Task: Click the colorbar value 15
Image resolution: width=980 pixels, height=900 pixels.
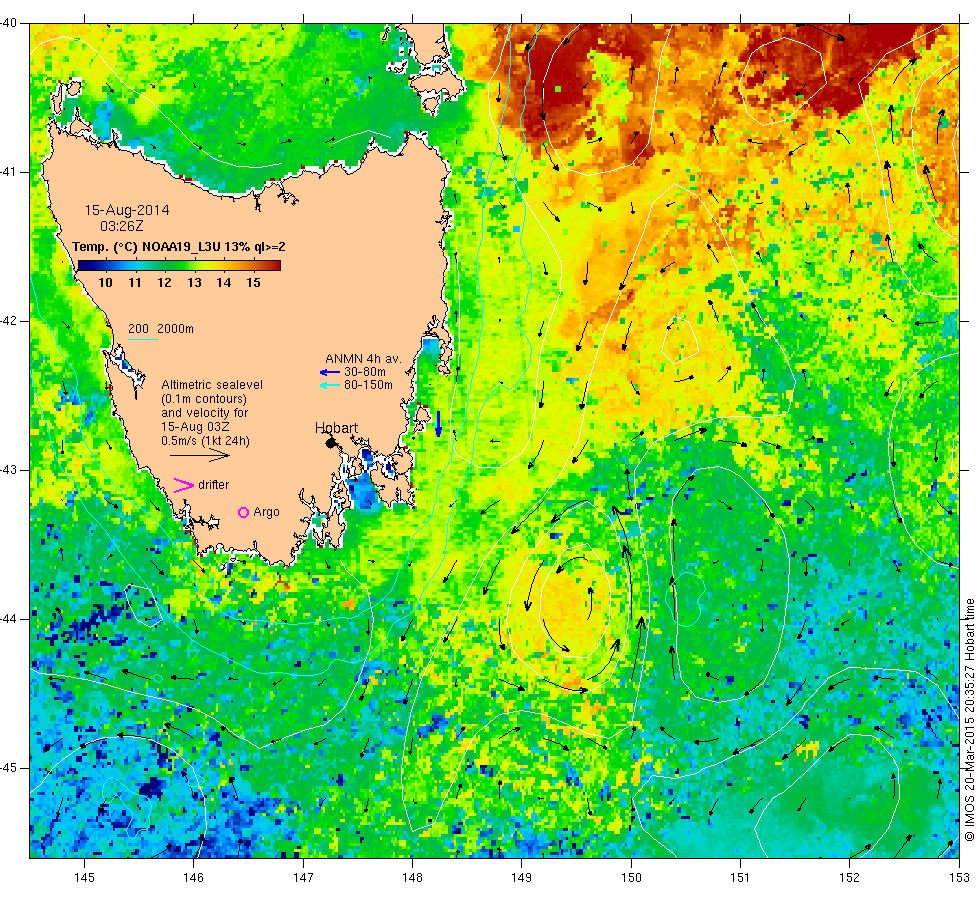Action: [253, 282]
